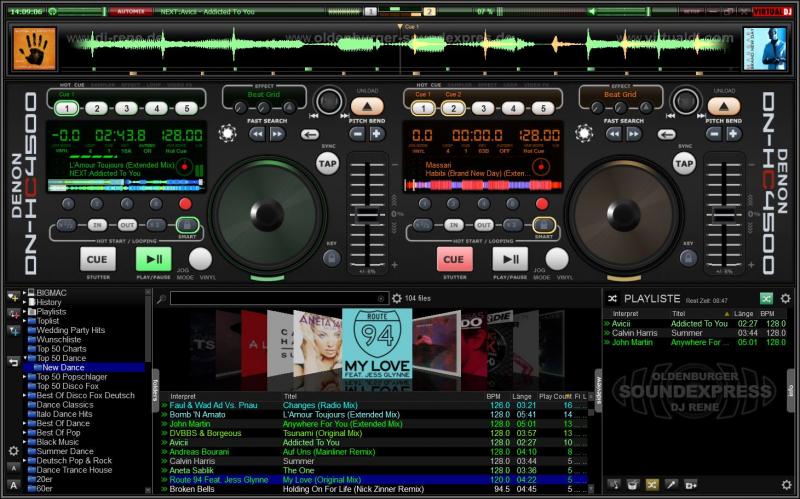This screenshot has width=800, height=499.
Task: Set loop IN on left deck
Action: pyautogui.click(x=97, y=225)
